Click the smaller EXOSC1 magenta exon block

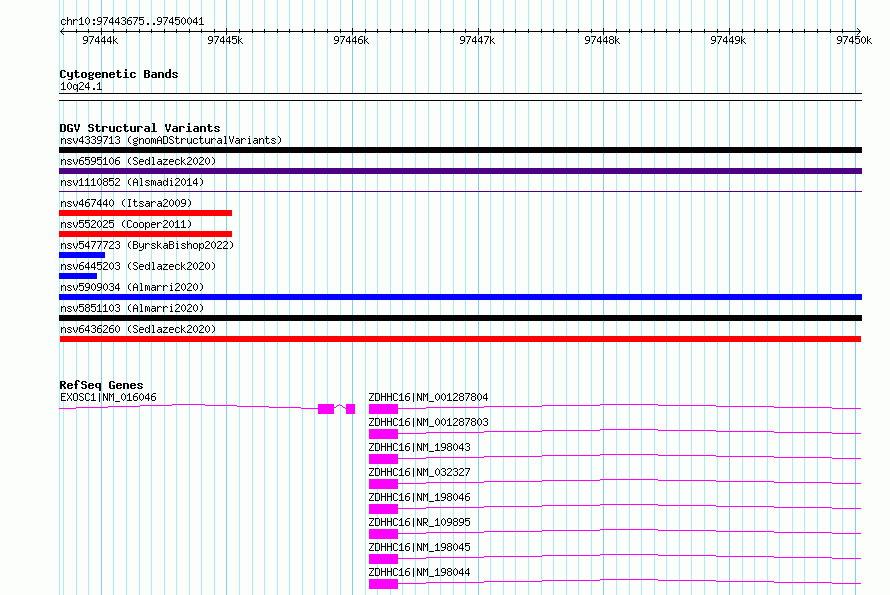[x=350, y=409]
